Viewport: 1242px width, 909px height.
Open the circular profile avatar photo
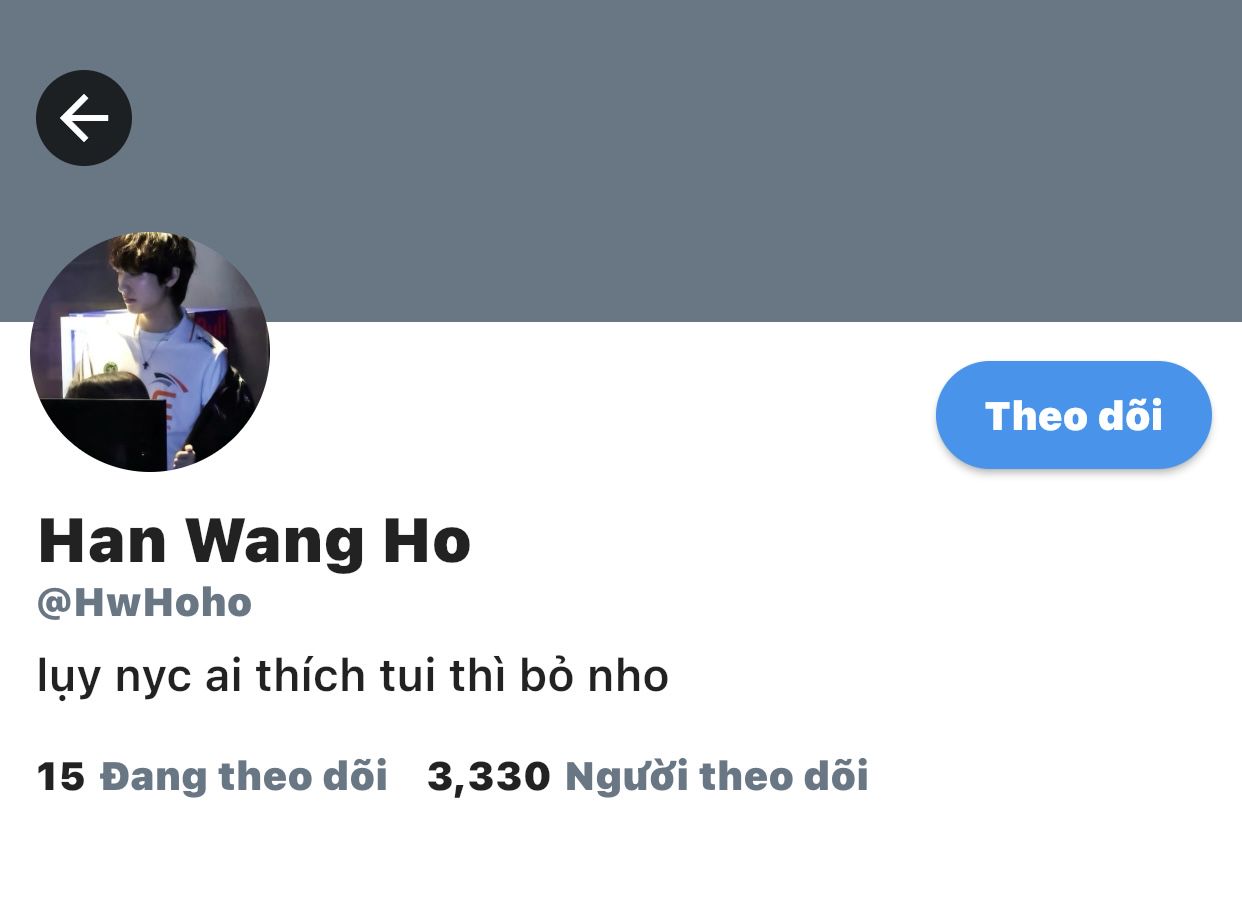150,352
